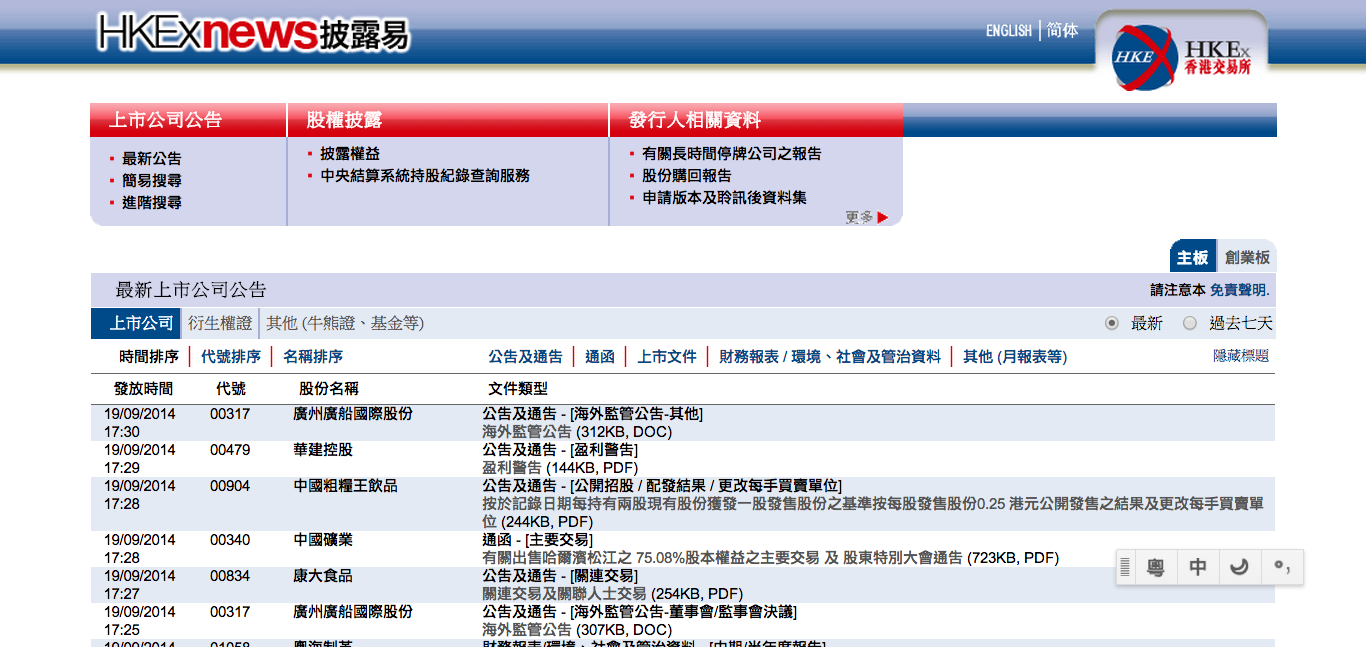Viewport: 1366px width, 647px height.
Task: Click stock name 中國礦業
Action: [x=323, y=540]
